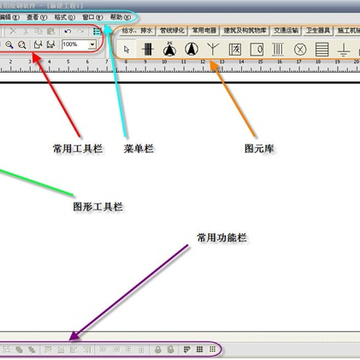The image size is (360, 360).
Task: Click the right padlock icon in bottom bar
Action: coord(171,349)
